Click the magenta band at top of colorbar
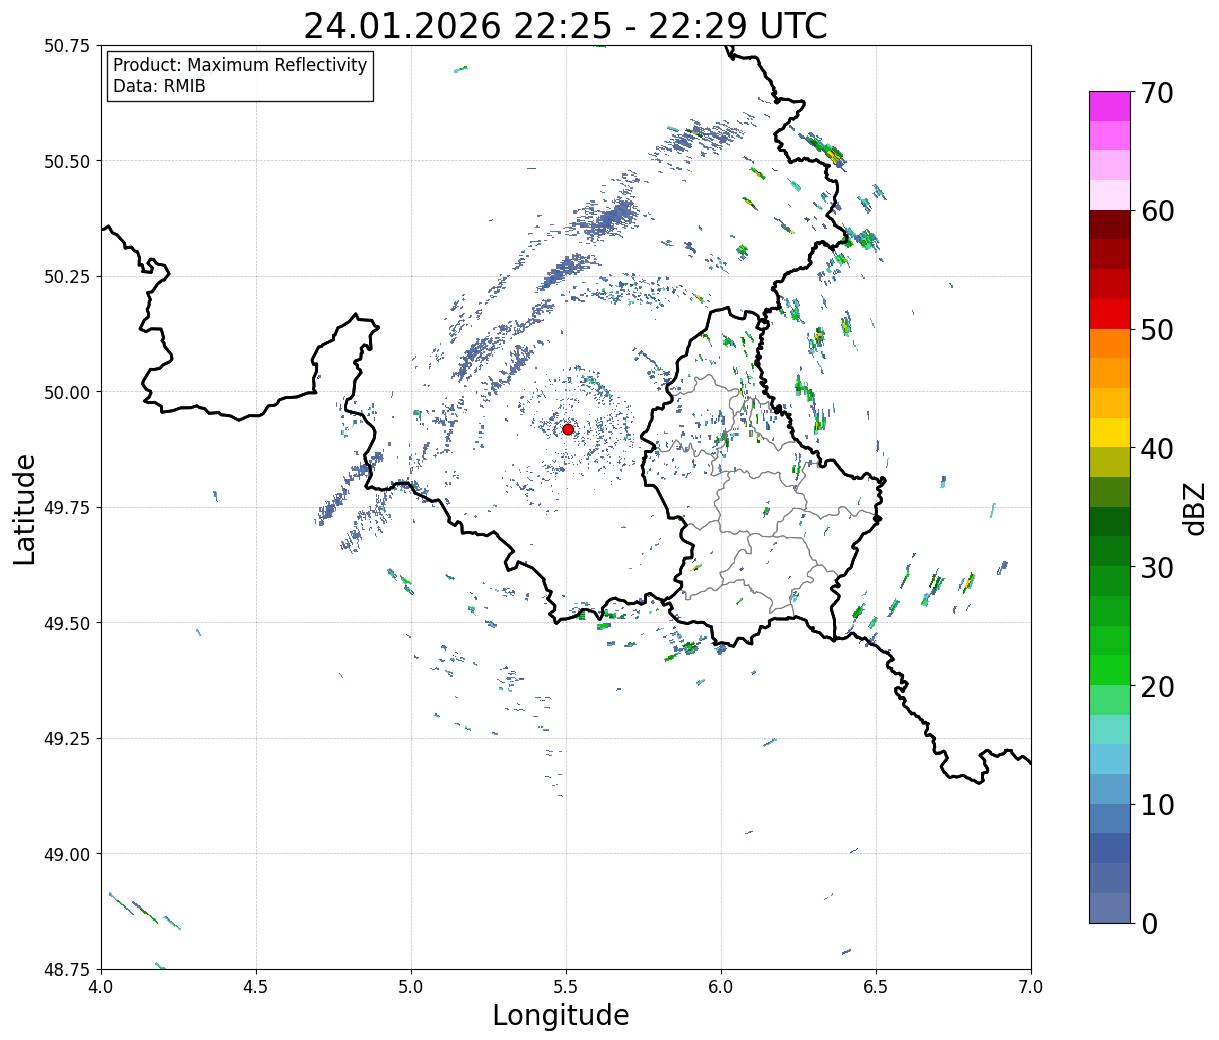1219x1040 pixels. tap(1110, 106)
